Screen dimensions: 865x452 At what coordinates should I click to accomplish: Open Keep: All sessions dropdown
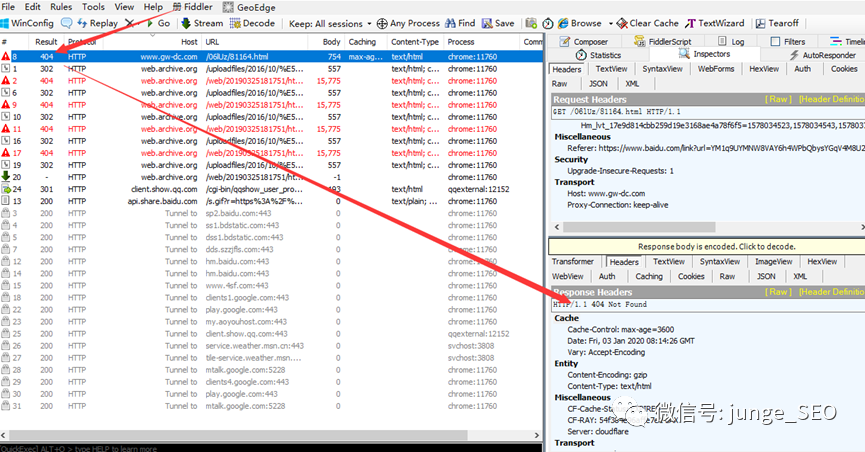tap(329, 24)
